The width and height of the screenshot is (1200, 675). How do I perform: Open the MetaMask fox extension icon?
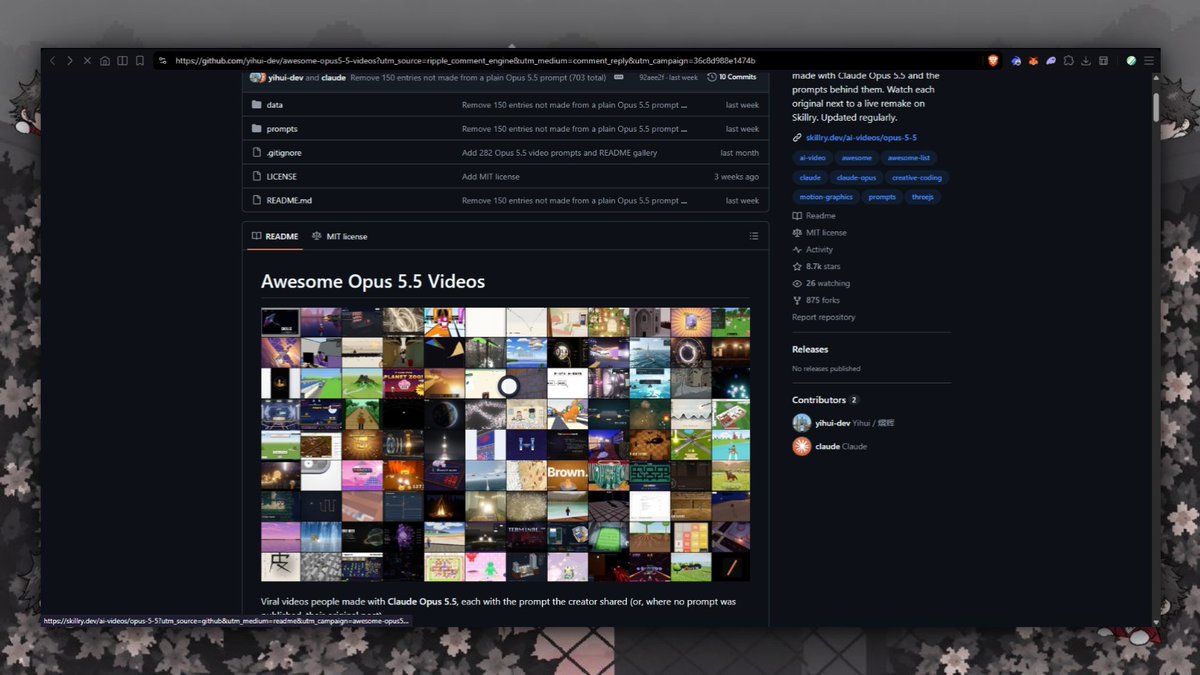(1033, 61)
